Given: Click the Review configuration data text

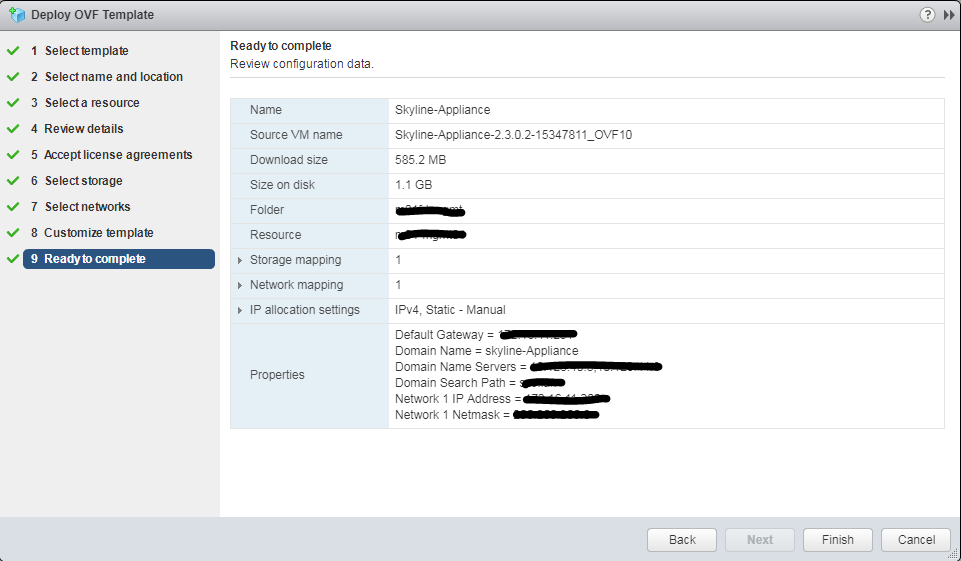Looking at the screenshot, I should click(302, 64).
